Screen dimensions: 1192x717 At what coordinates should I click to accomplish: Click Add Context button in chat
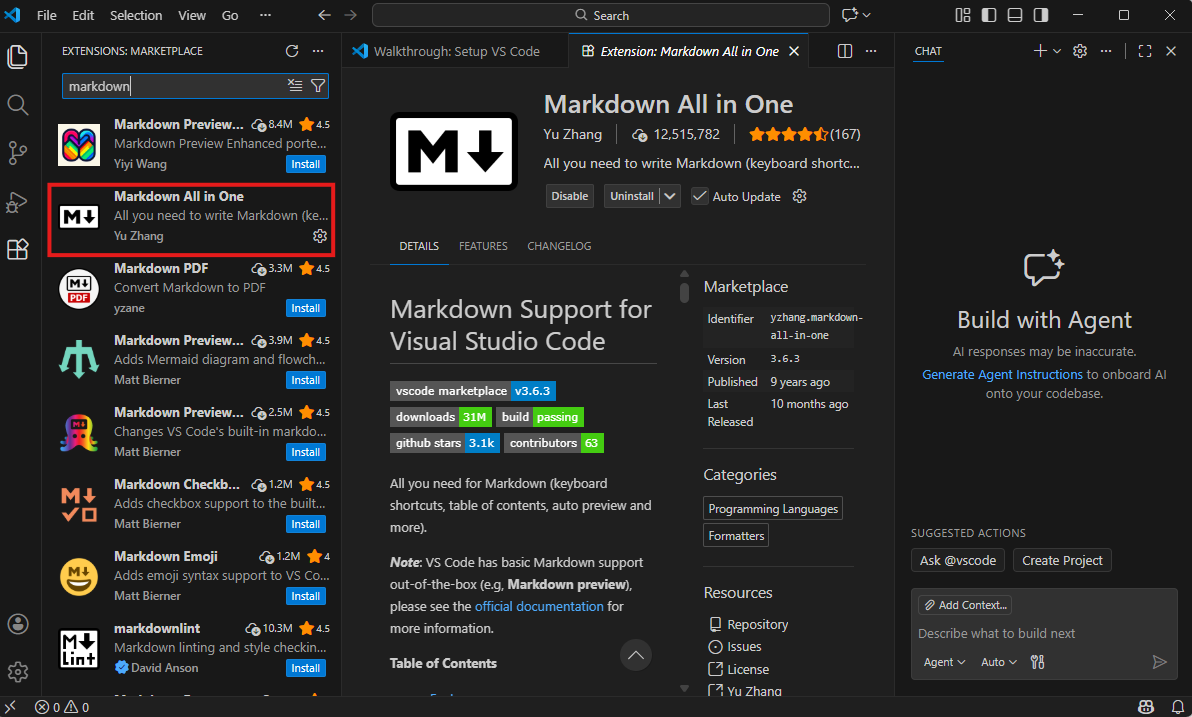pyautogui.click(x=965, y=605)
